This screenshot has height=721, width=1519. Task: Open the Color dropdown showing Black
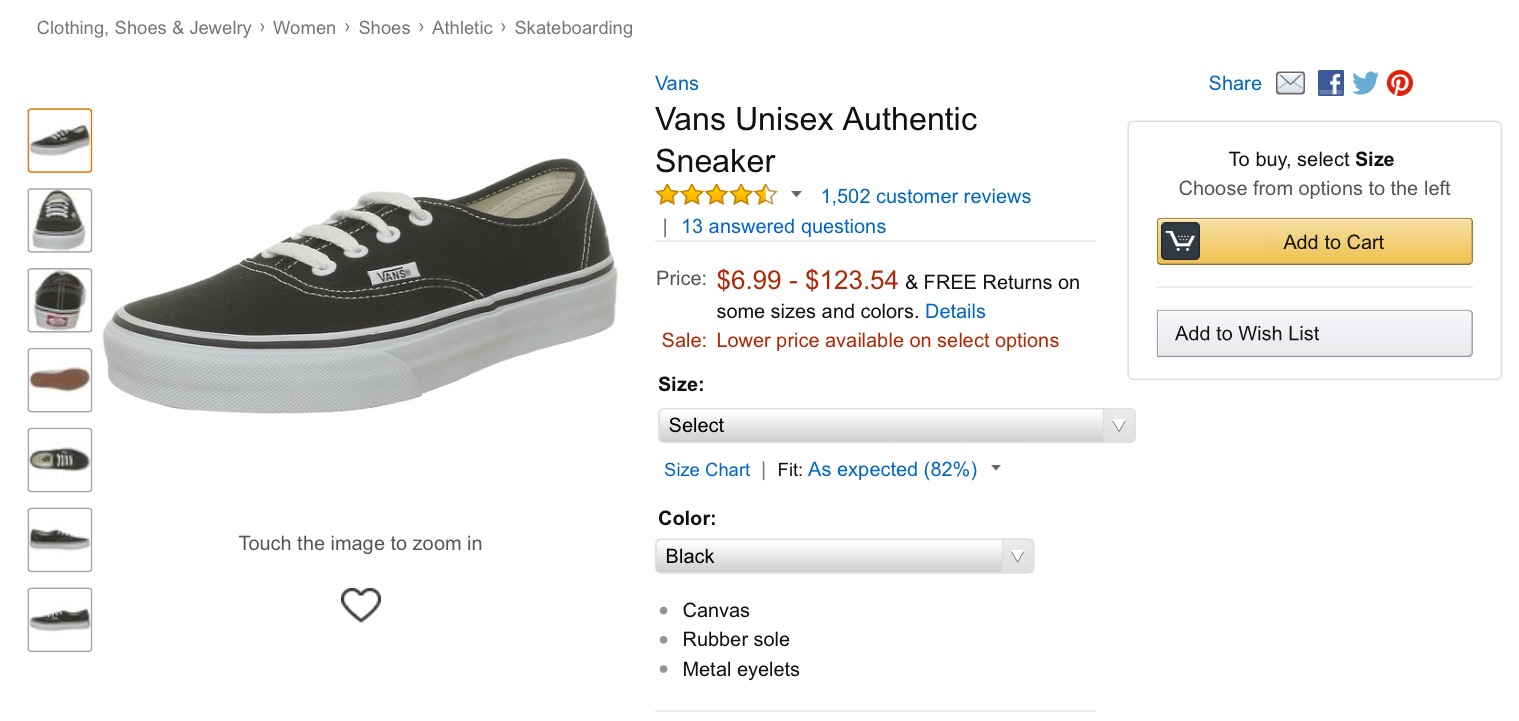coord(844,556)
